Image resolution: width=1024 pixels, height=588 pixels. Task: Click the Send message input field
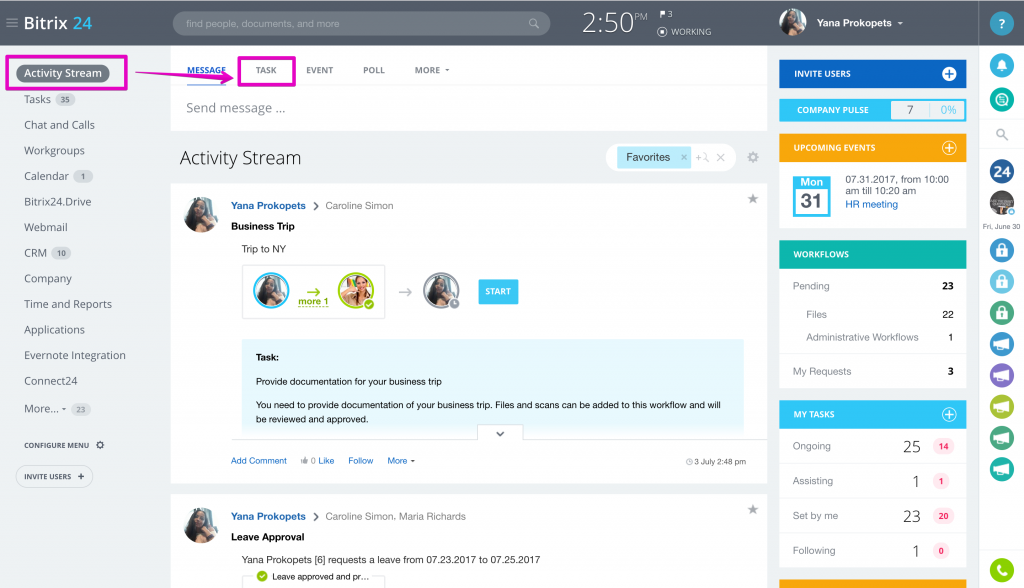click(x=469, y=108)
